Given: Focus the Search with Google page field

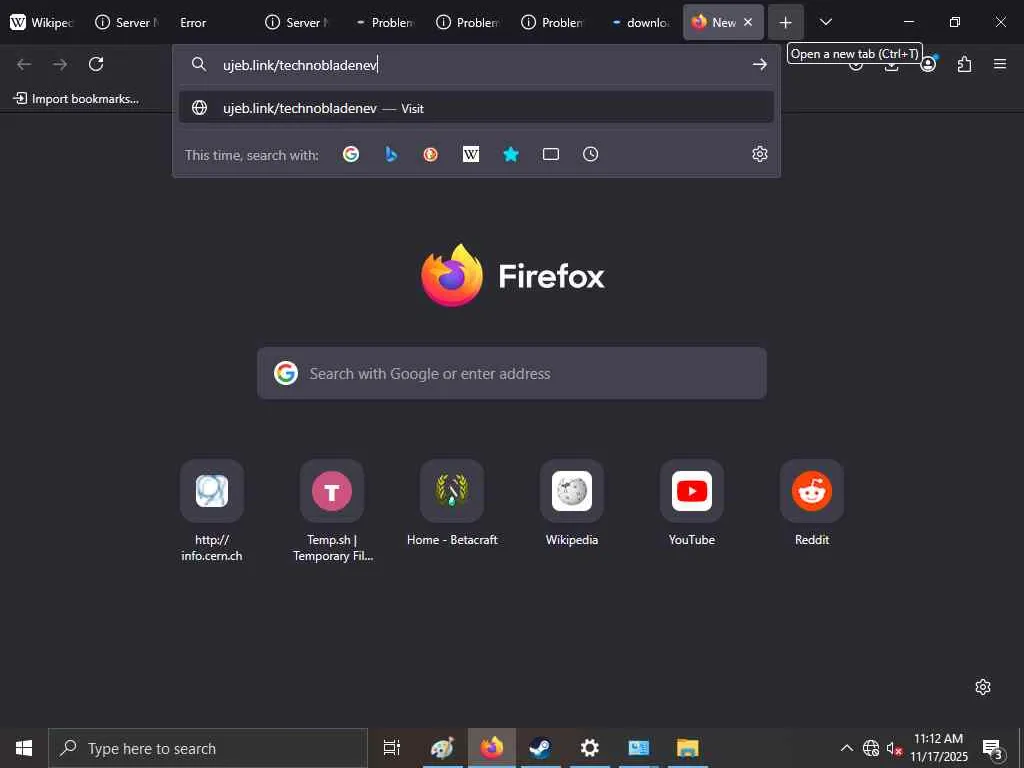Looking at the screenshot, I should 512,374.
